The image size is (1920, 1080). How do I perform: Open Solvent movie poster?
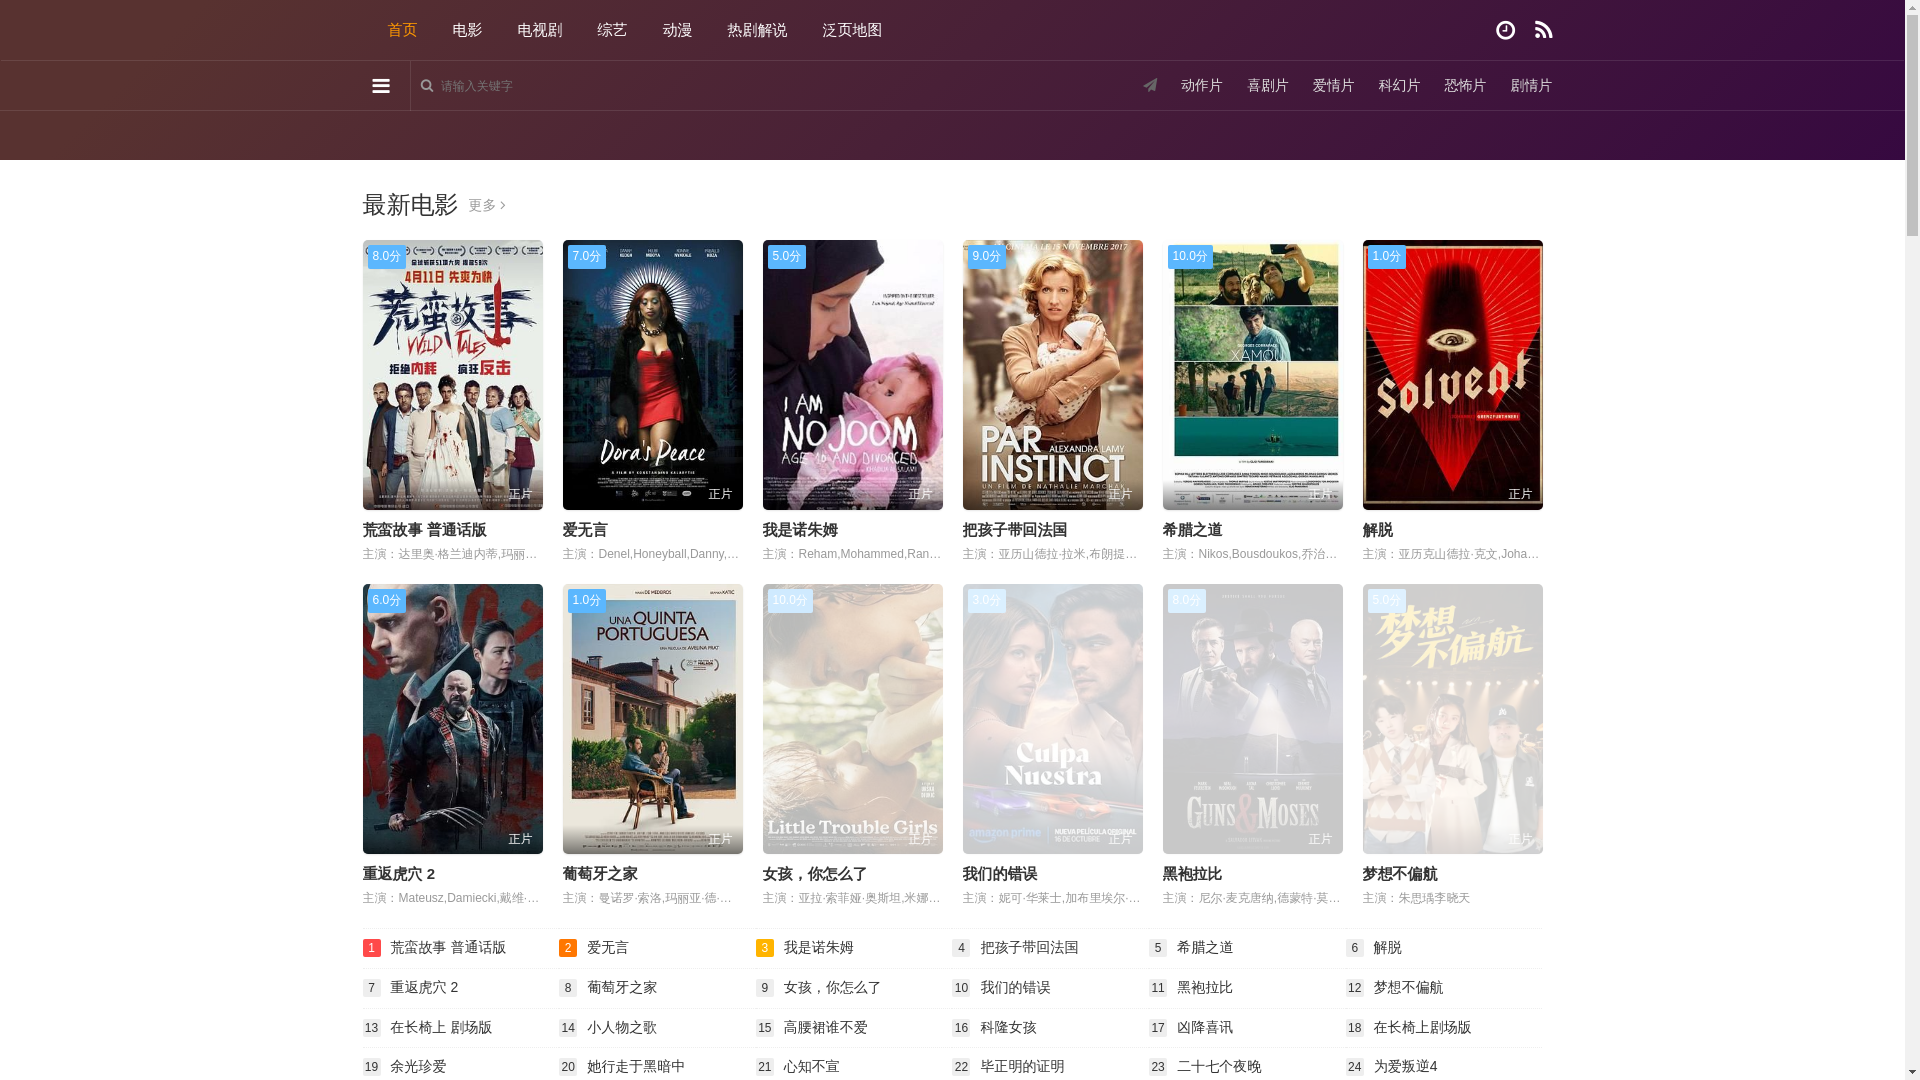tap(1453, 375)
